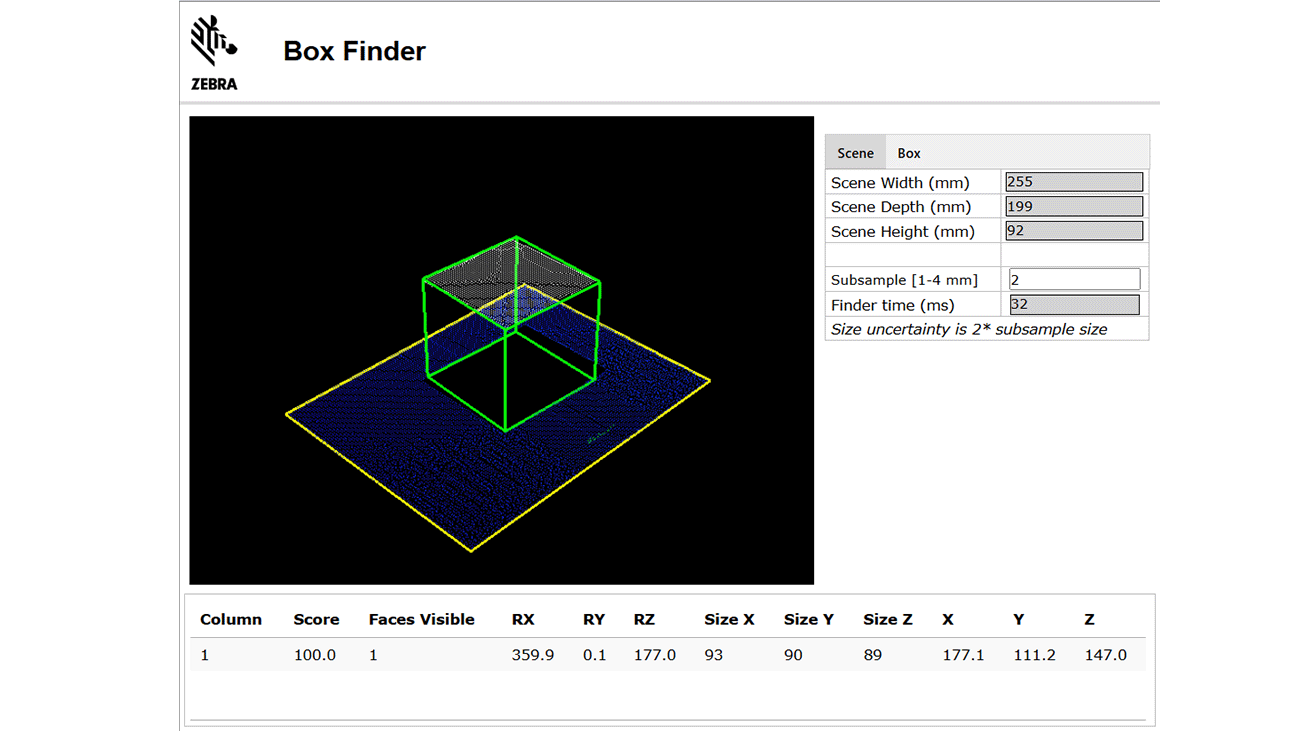The image size is (1300, 731).
Task: Click the size uncertainty note text
Action: point(968,329)
